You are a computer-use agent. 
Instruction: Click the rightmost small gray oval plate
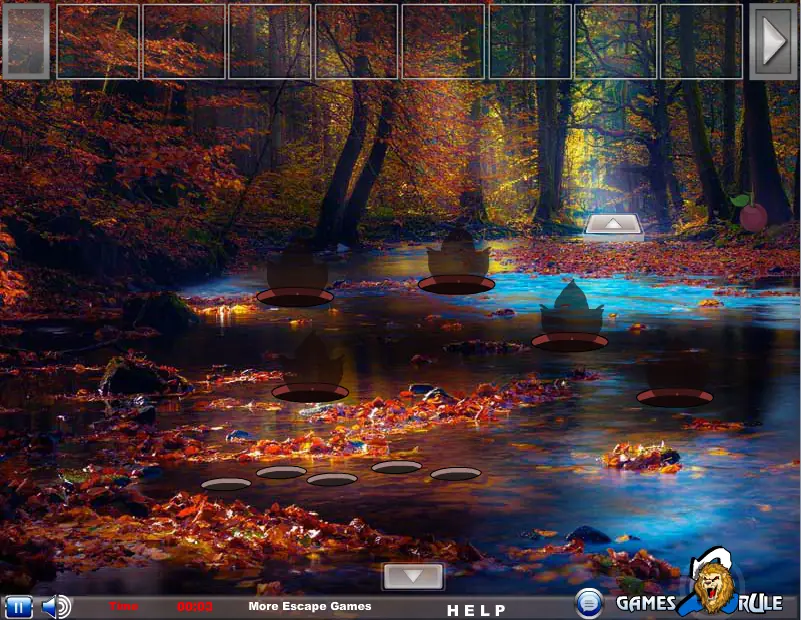click(455, 474)
